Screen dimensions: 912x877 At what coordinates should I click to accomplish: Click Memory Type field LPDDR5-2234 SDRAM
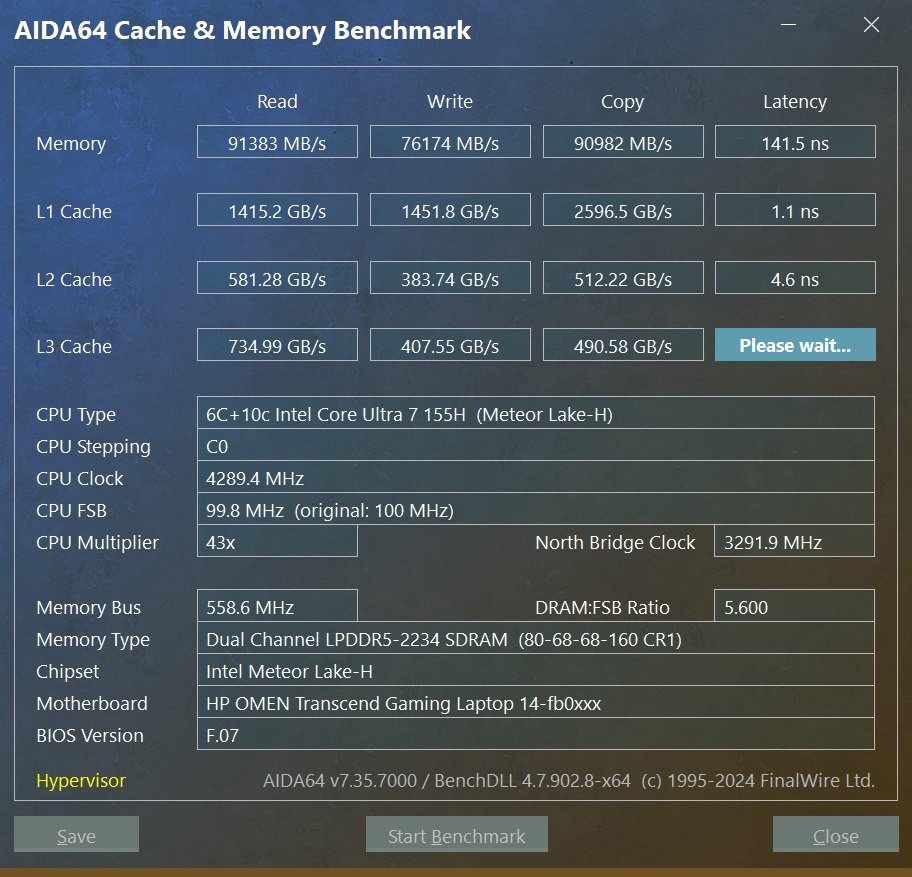coord(536,638)
